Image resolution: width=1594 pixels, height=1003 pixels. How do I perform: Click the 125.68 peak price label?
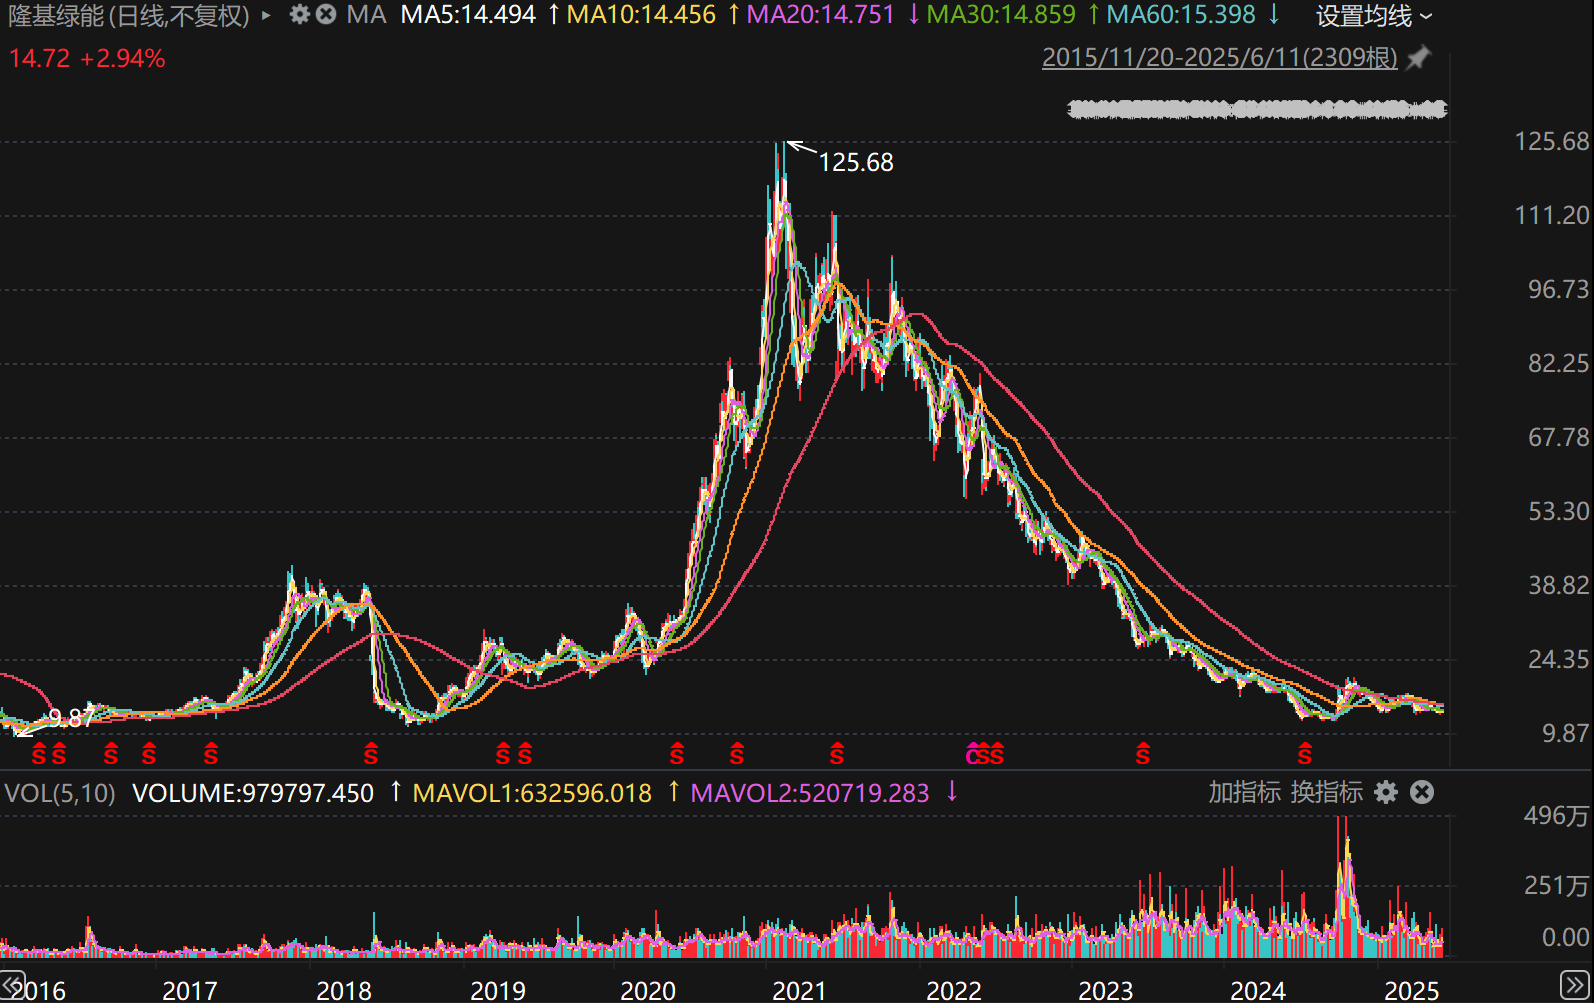[856, 162]
